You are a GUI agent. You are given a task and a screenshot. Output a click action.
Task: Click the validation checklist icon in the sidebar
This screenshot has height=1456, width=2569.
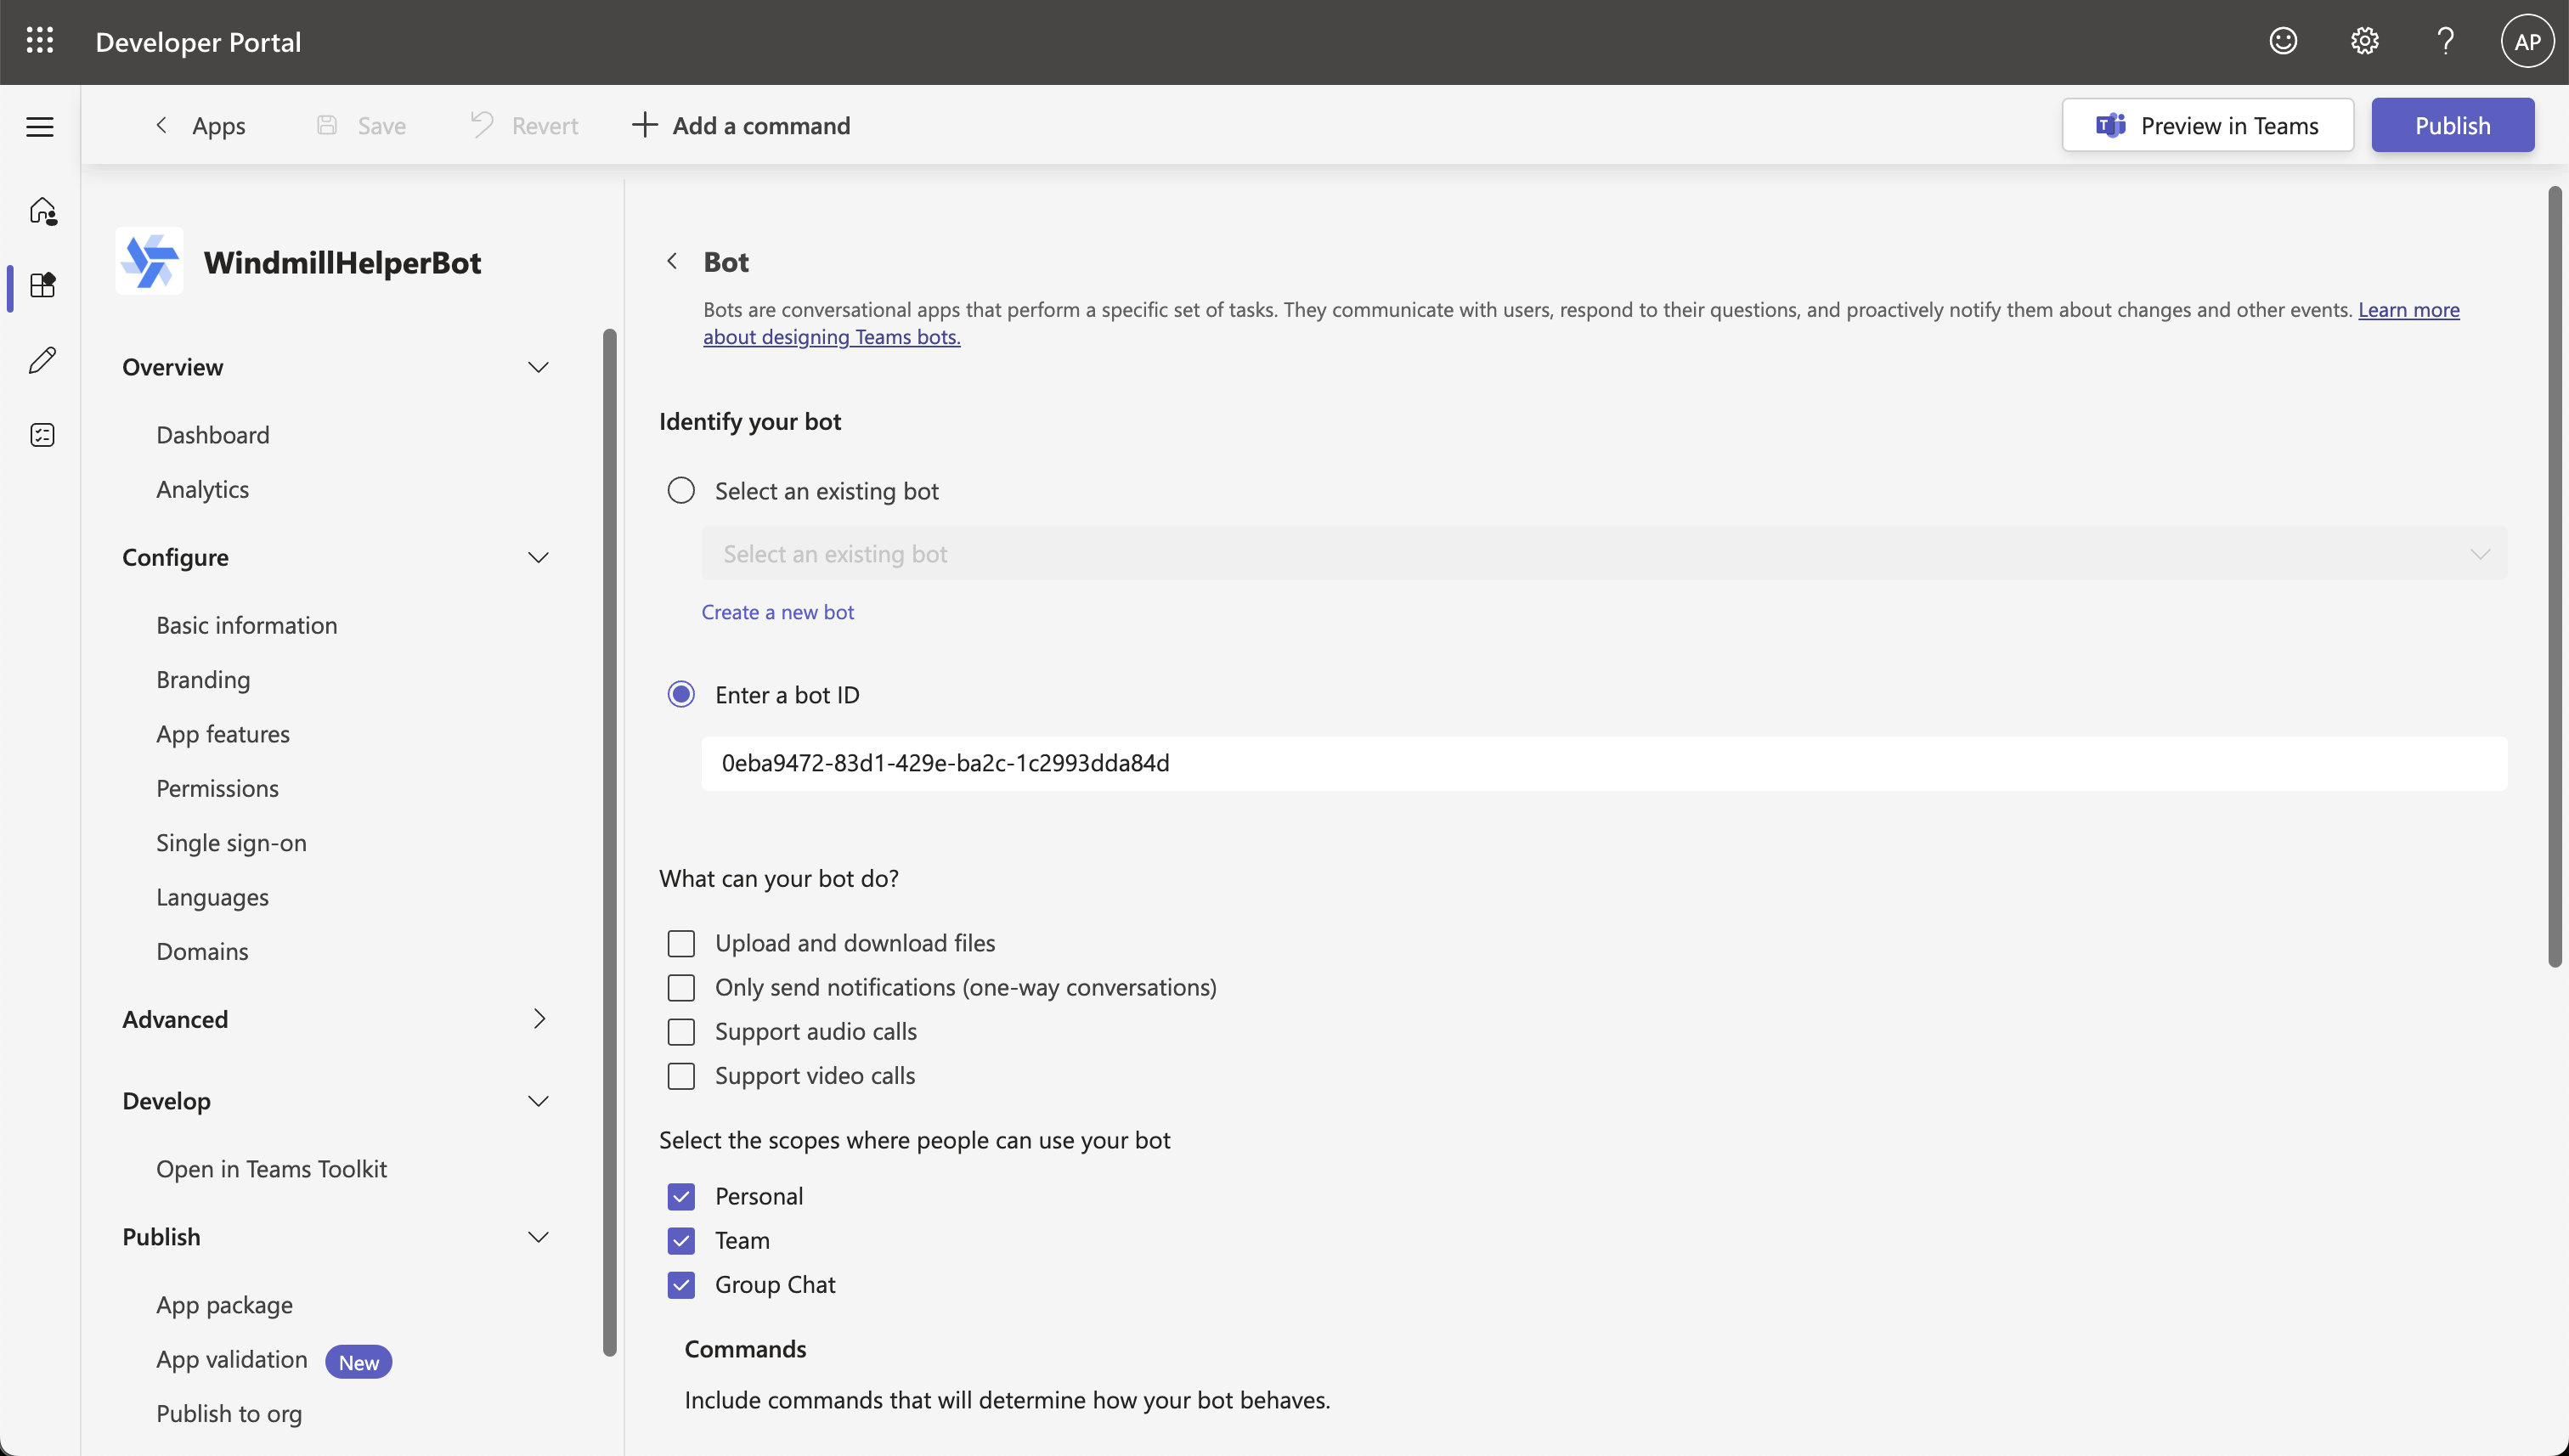(42, 435)
